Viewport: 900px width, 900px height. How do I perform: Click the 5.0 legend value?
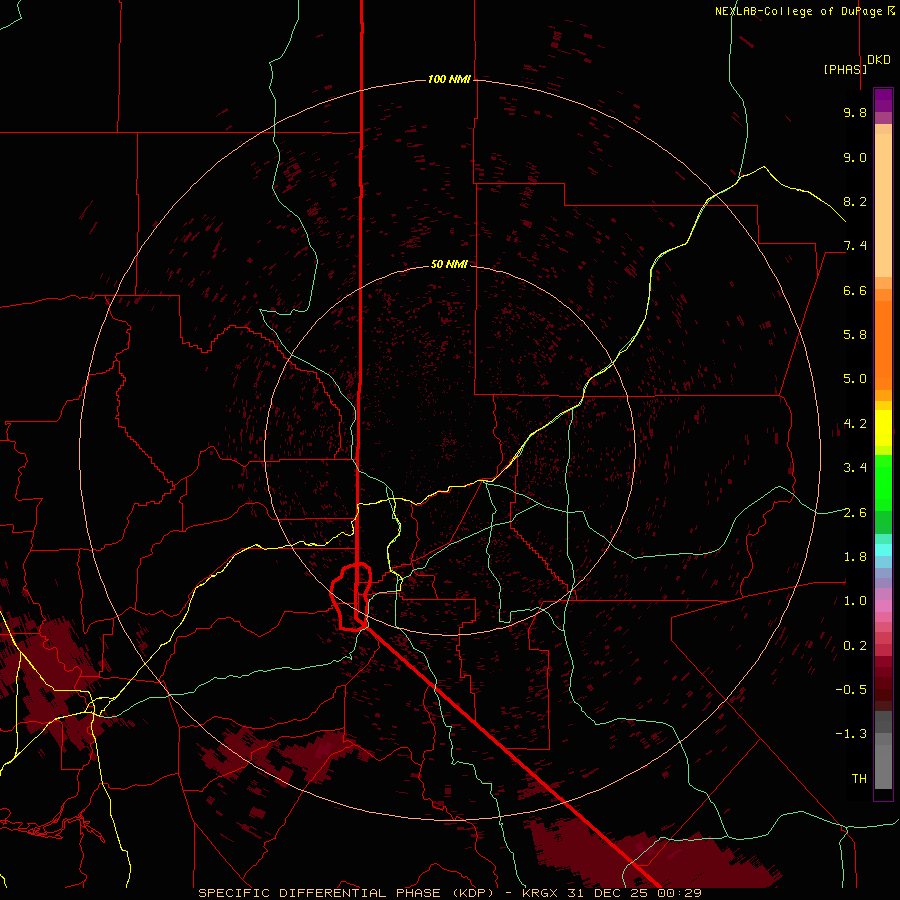[855, 379]
